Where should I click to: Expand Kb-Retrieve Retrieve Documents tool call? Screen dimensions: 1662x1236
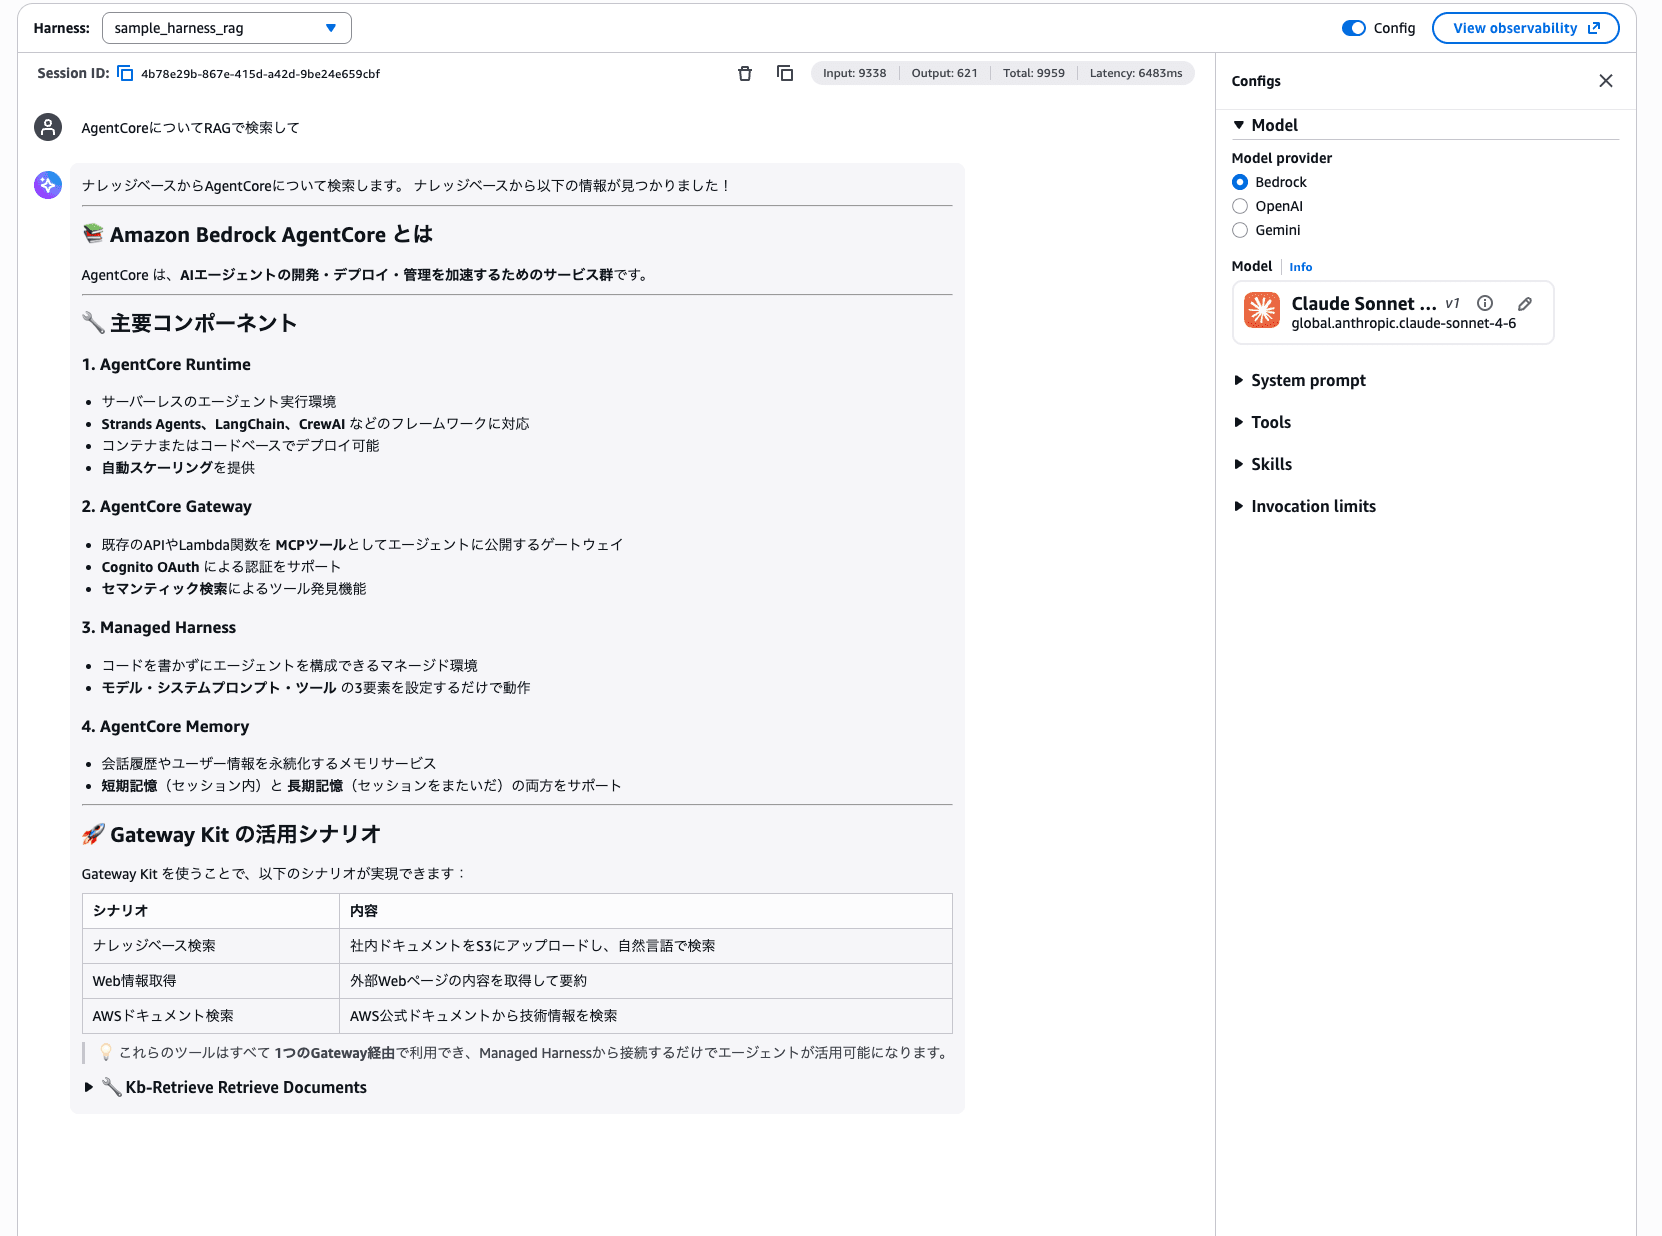coord(225,1087)
